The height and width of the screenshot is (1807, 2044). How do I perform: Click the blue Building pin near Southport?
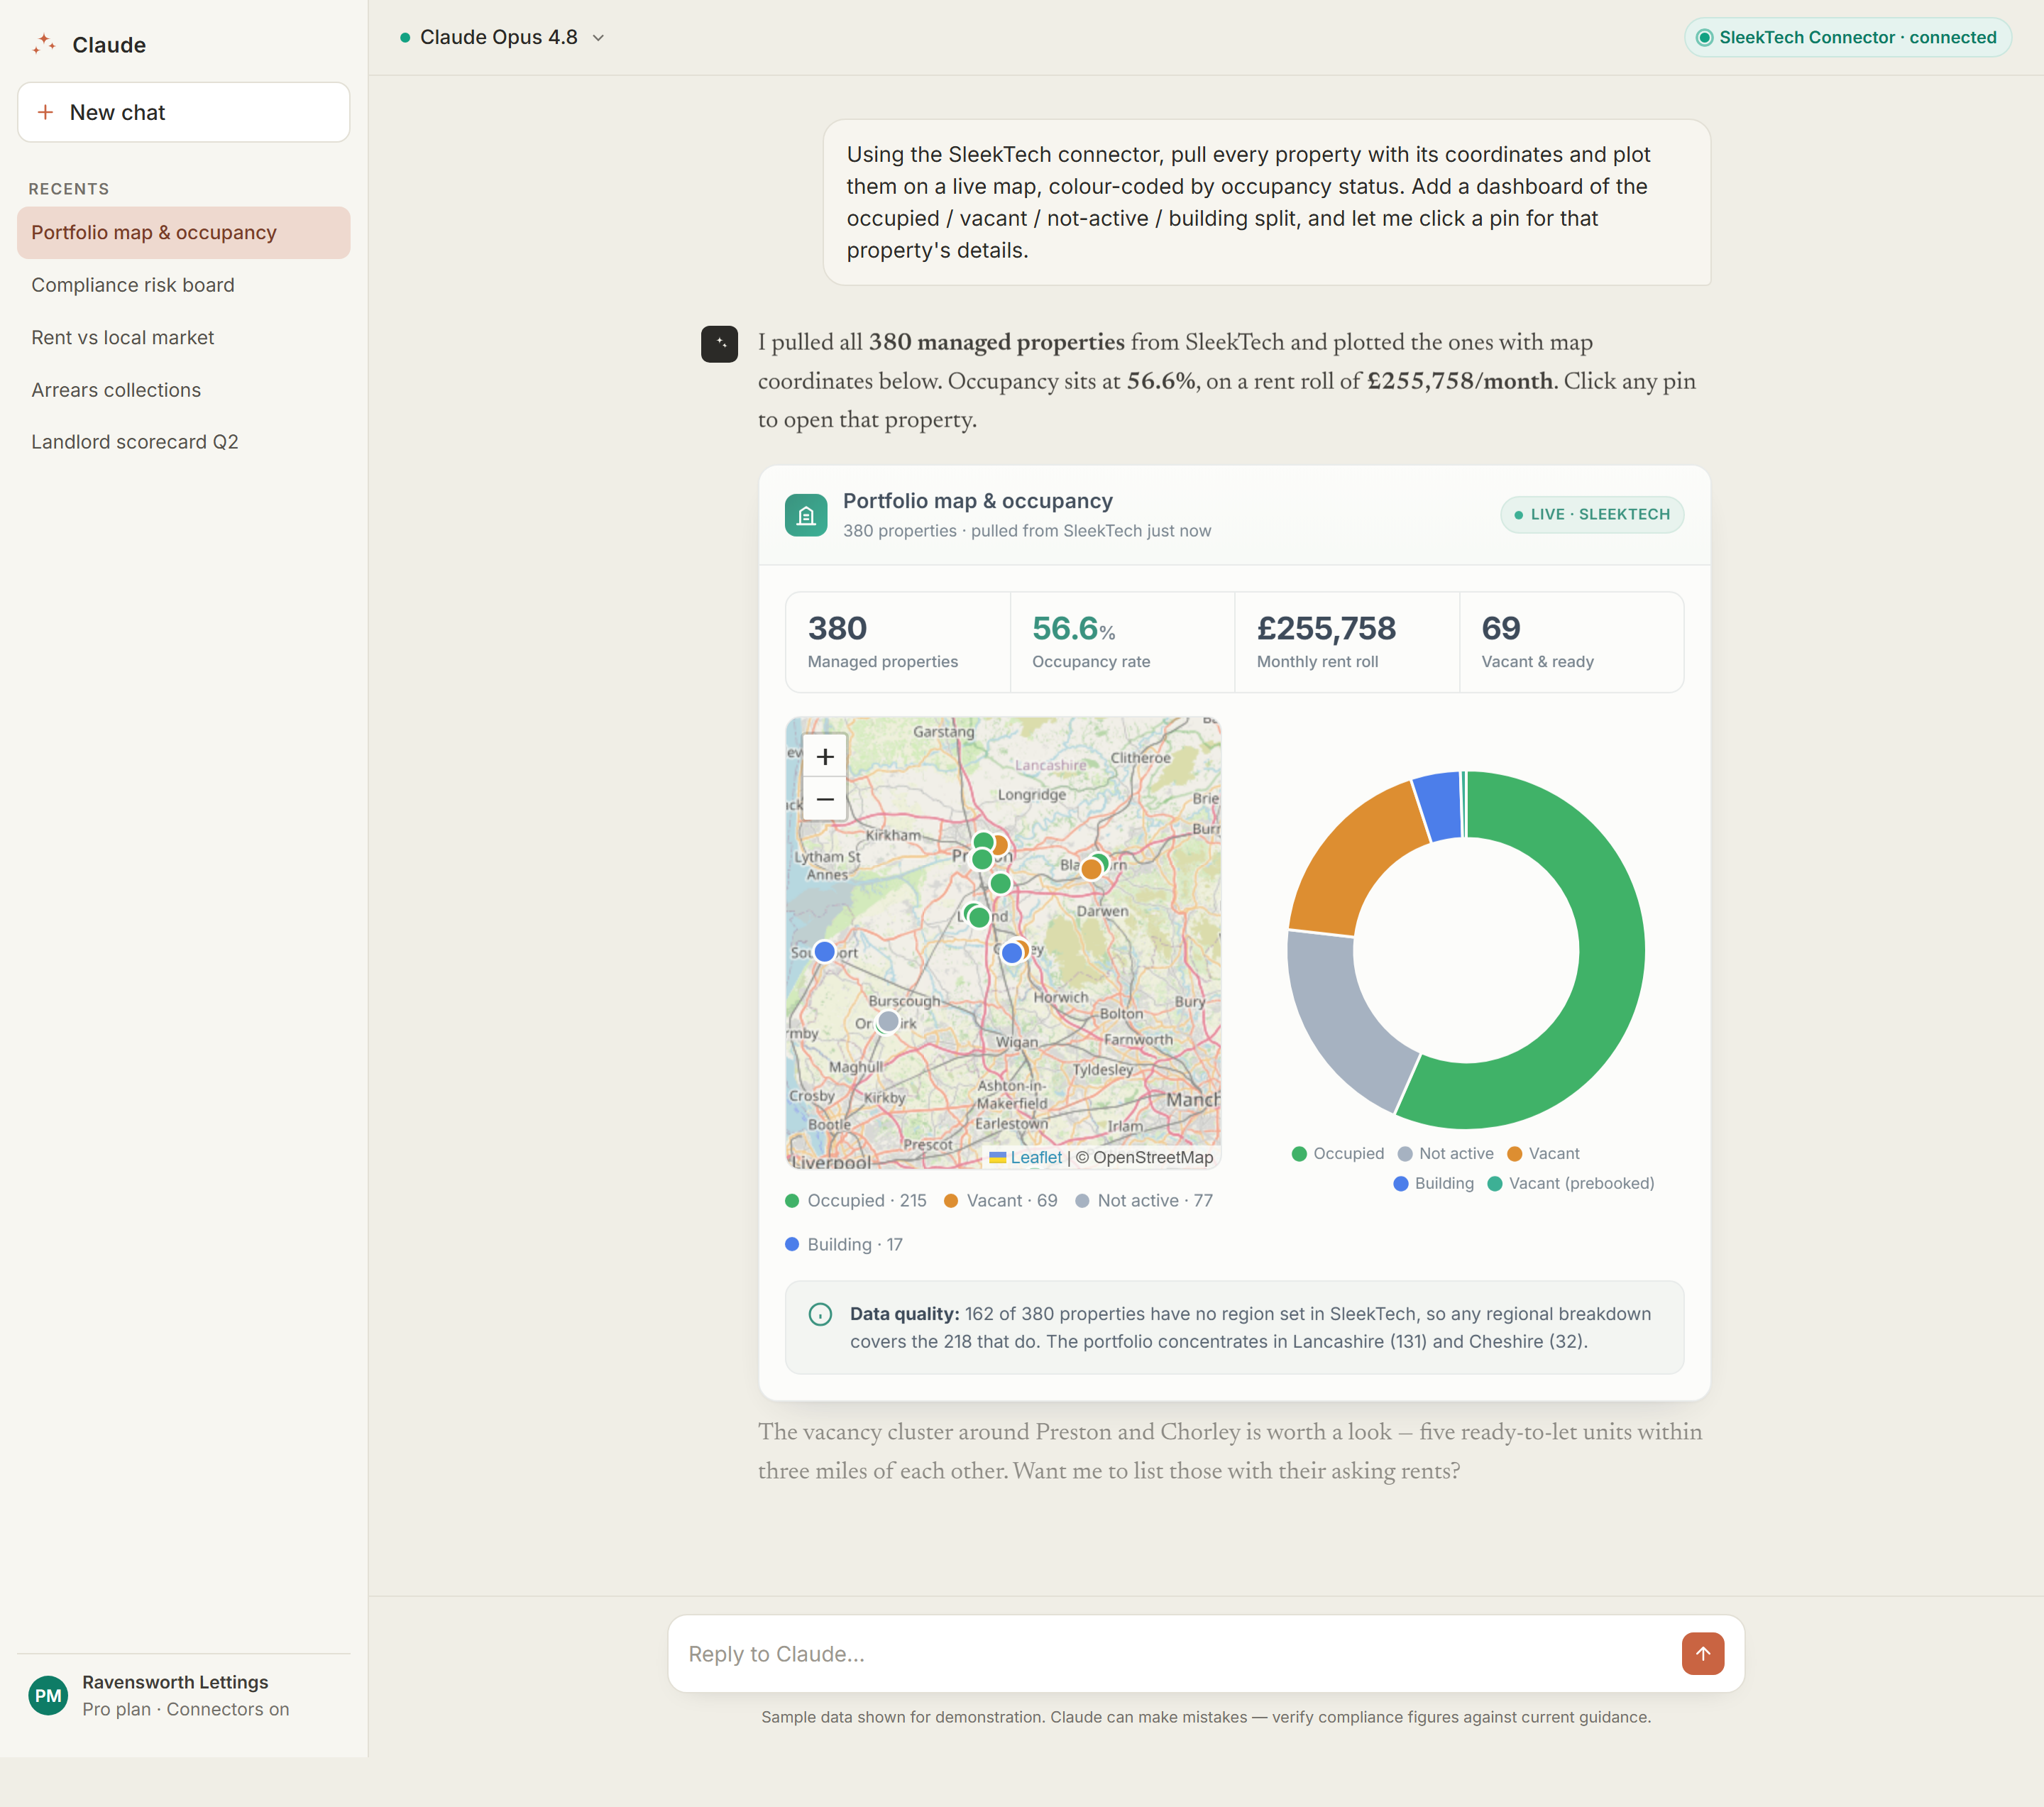pos(824,951)
